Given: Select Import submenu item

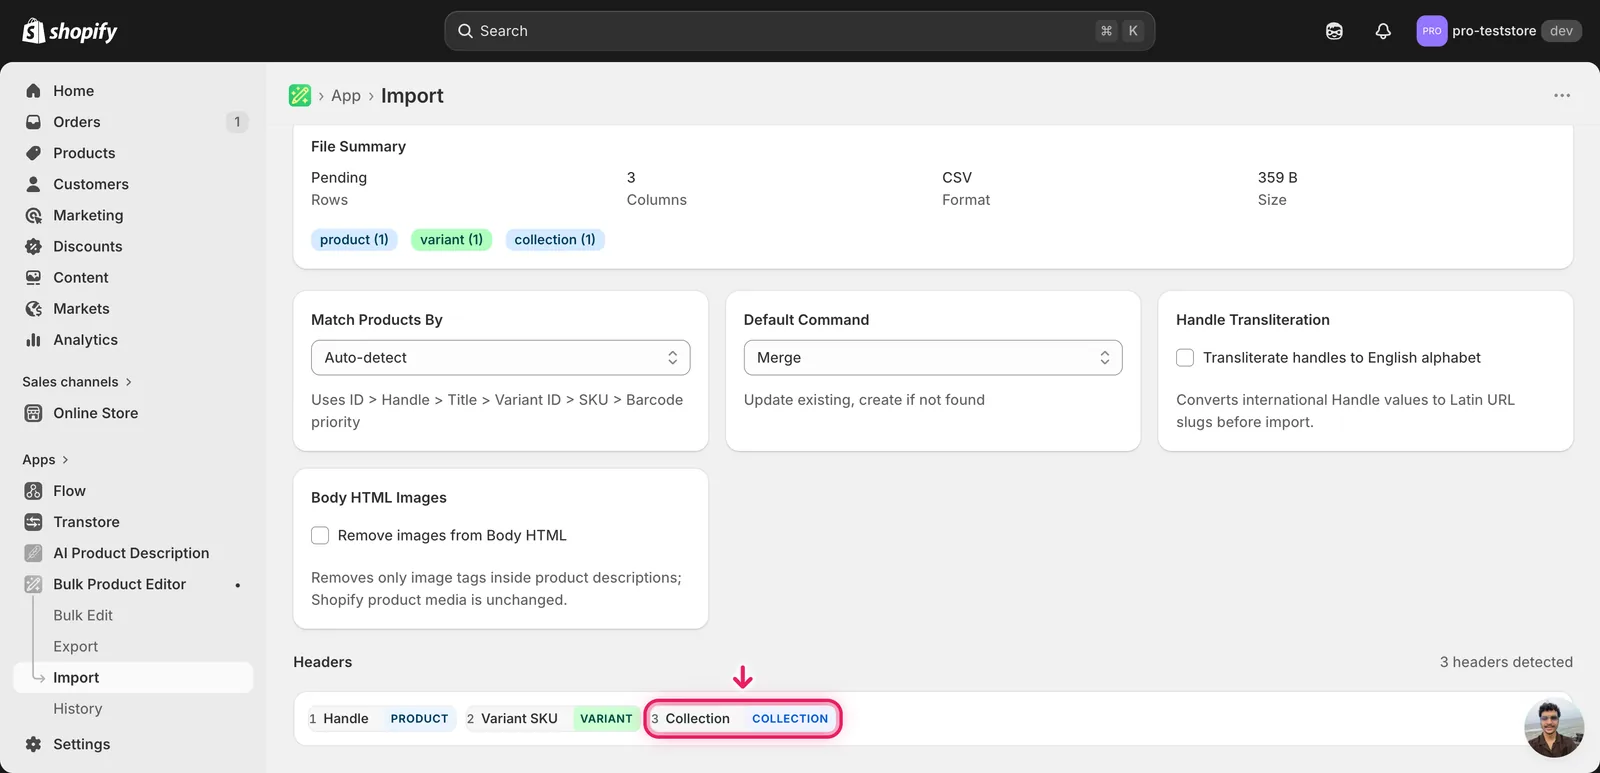Looking at the screenshot, I should (133, 677).
